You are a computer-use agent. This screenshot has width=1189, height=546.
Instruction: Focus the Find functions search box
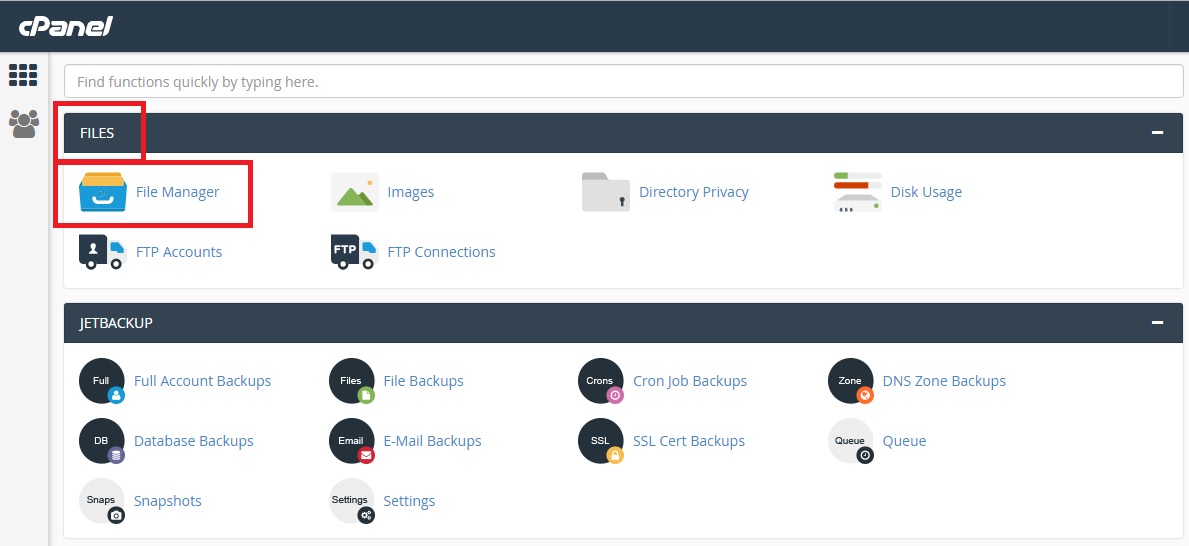[x=623, y=81]
